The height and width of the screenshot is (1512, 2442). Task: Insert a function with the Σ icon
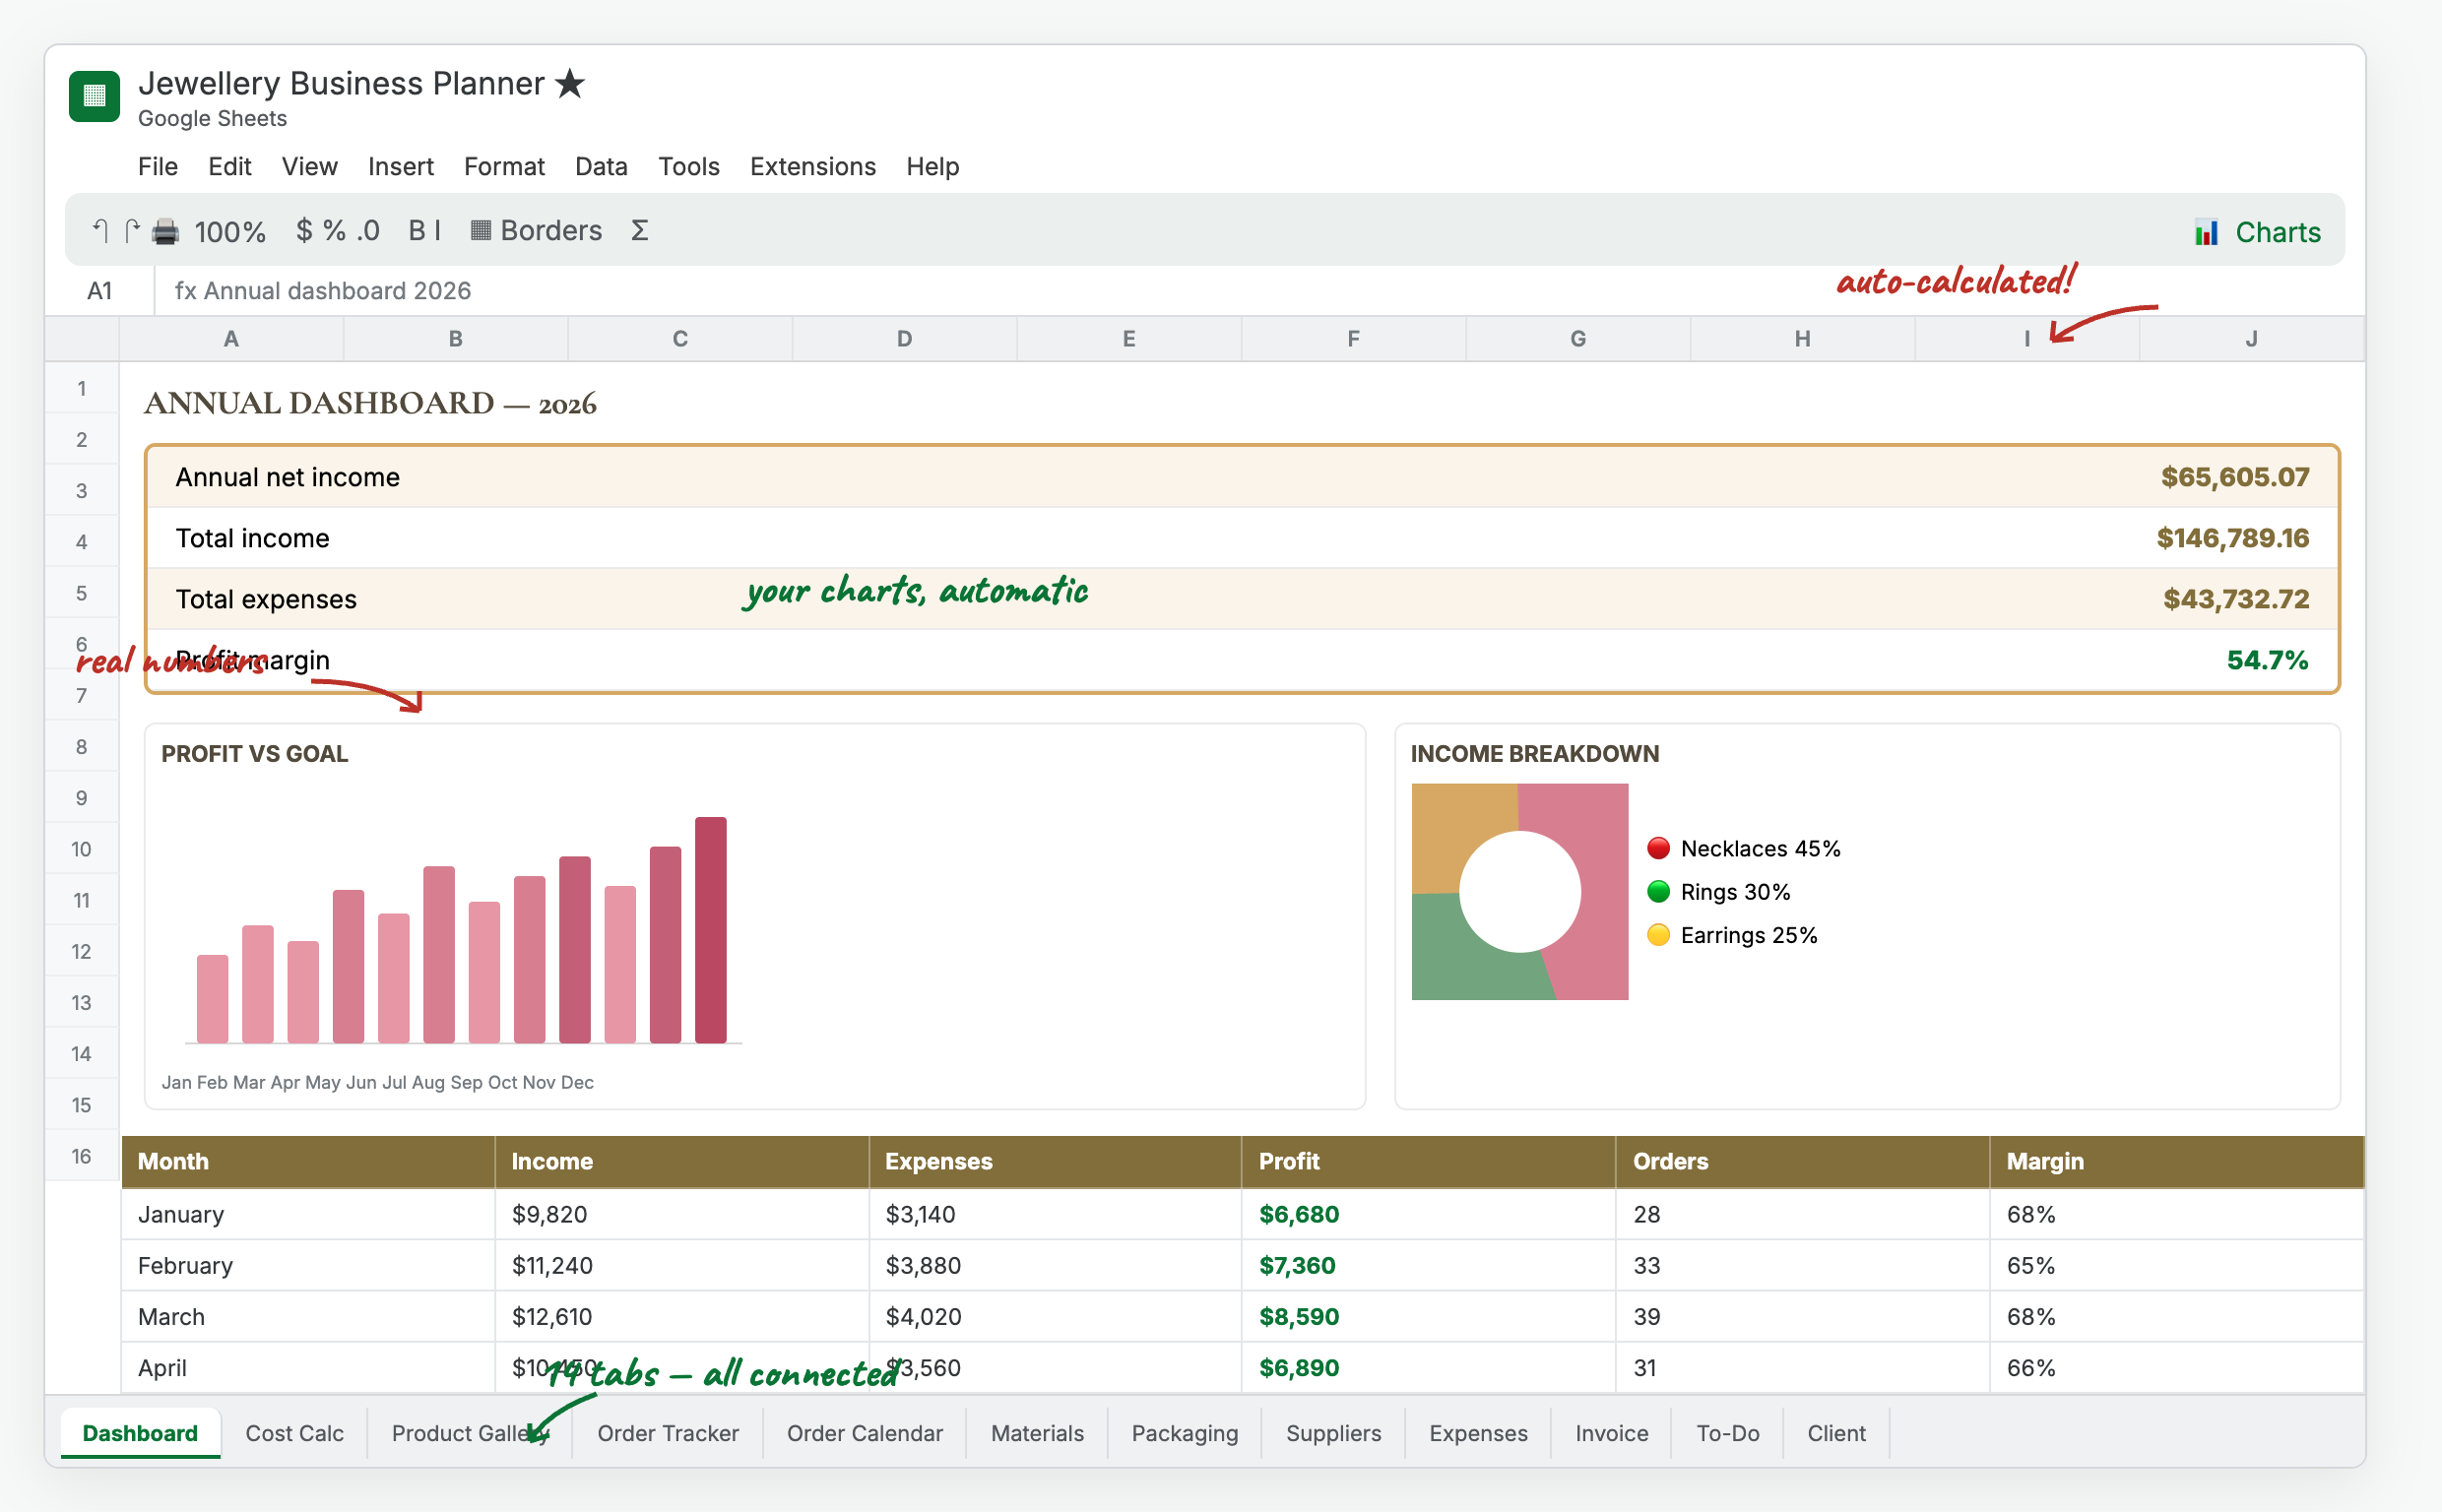tap(640, 231)
